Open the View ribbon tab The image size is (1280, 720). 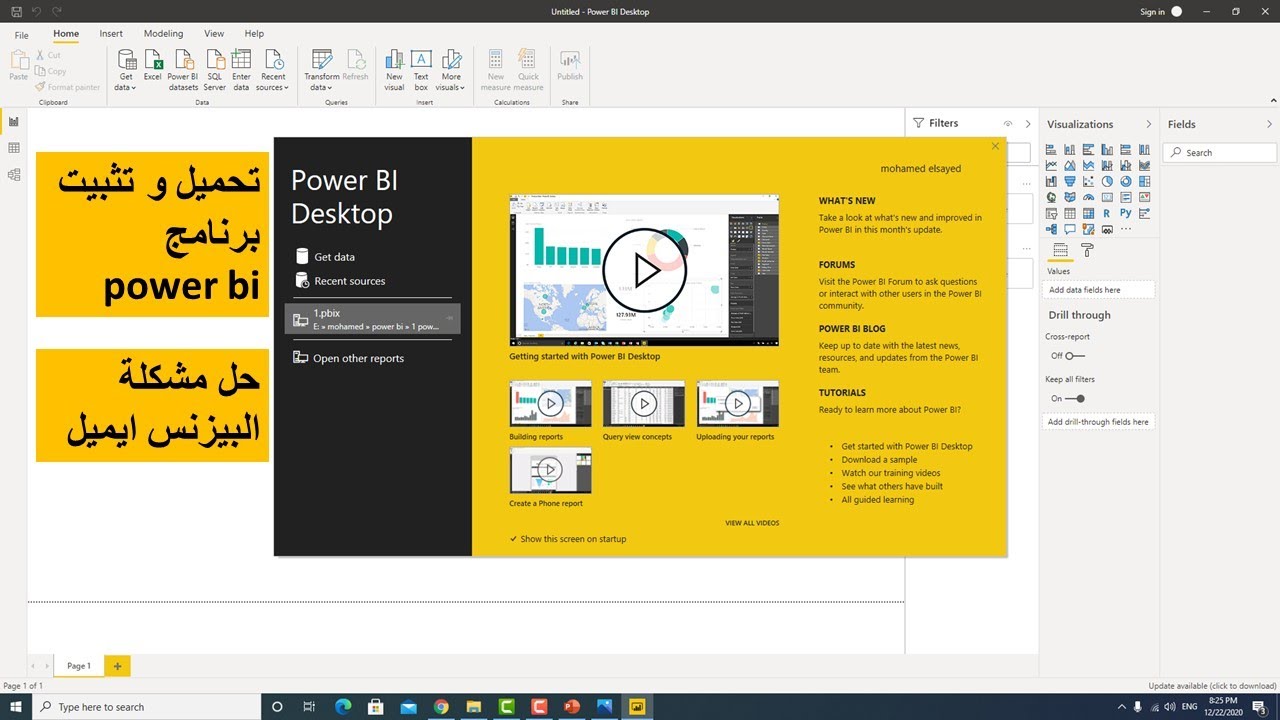[214, 34]
